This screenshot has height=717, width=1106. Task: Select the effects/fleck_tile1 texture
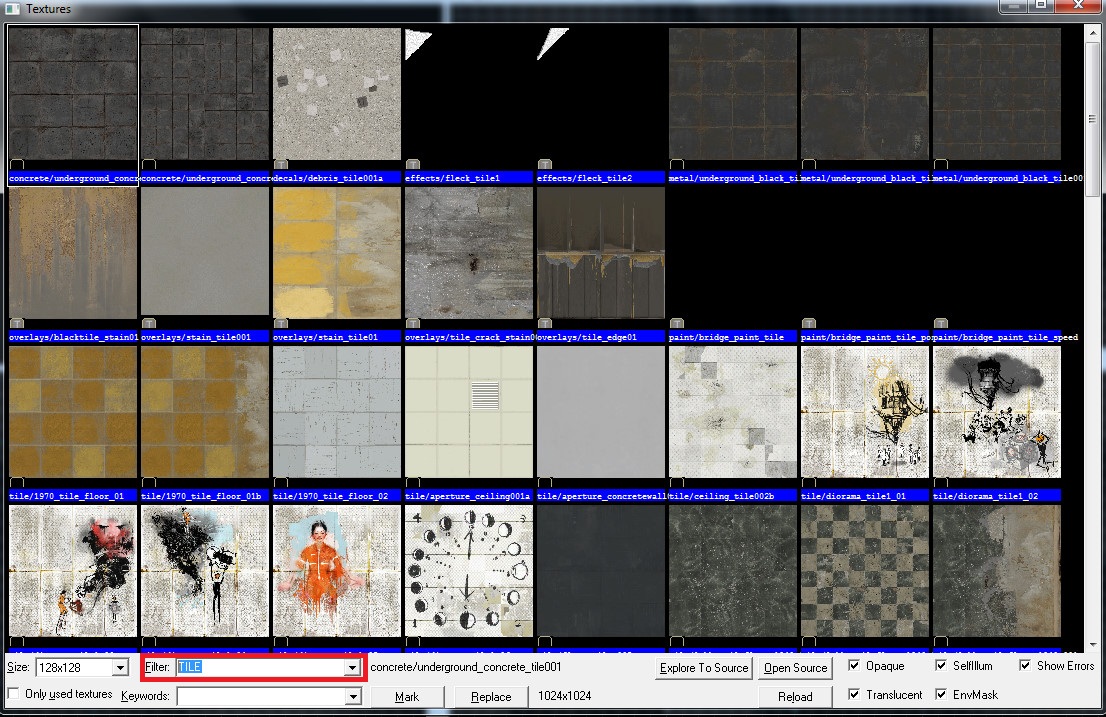click(468, 93)
